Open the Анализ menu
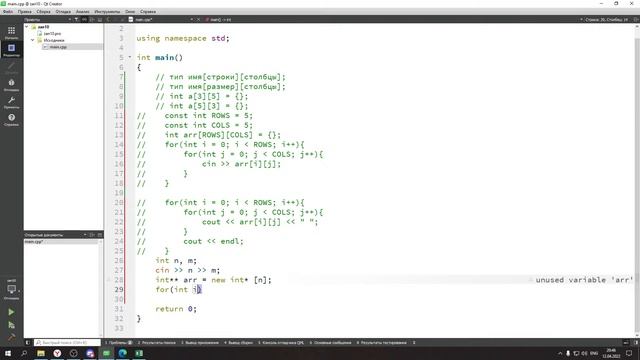This screenshot has height=360, width=640. pos(82,11)
